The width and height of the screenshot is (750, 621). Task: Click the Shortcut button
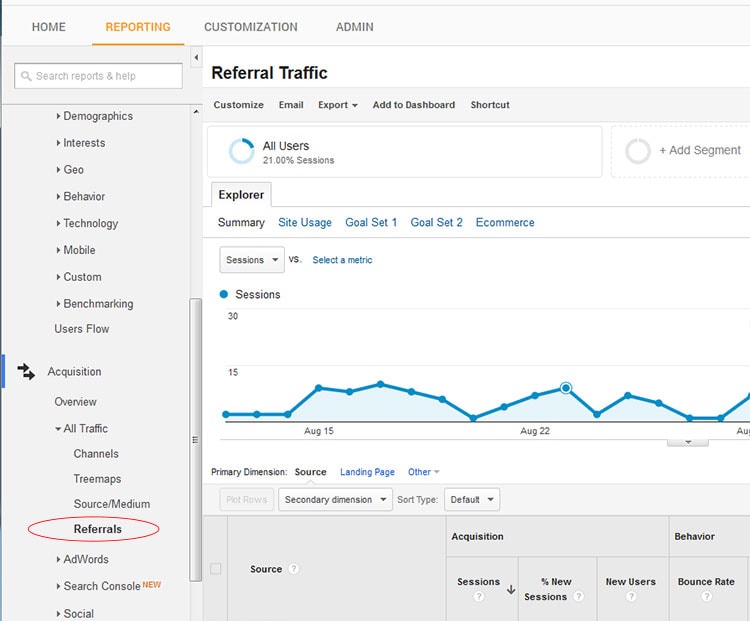click(490, 105)
